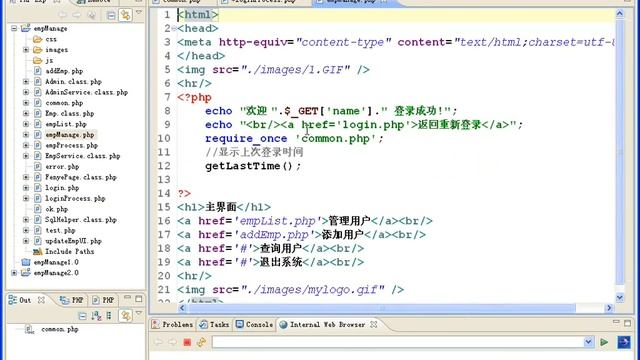The image size is (640, 360).
Task: Expand empList.php node
Action: (26, 124)
